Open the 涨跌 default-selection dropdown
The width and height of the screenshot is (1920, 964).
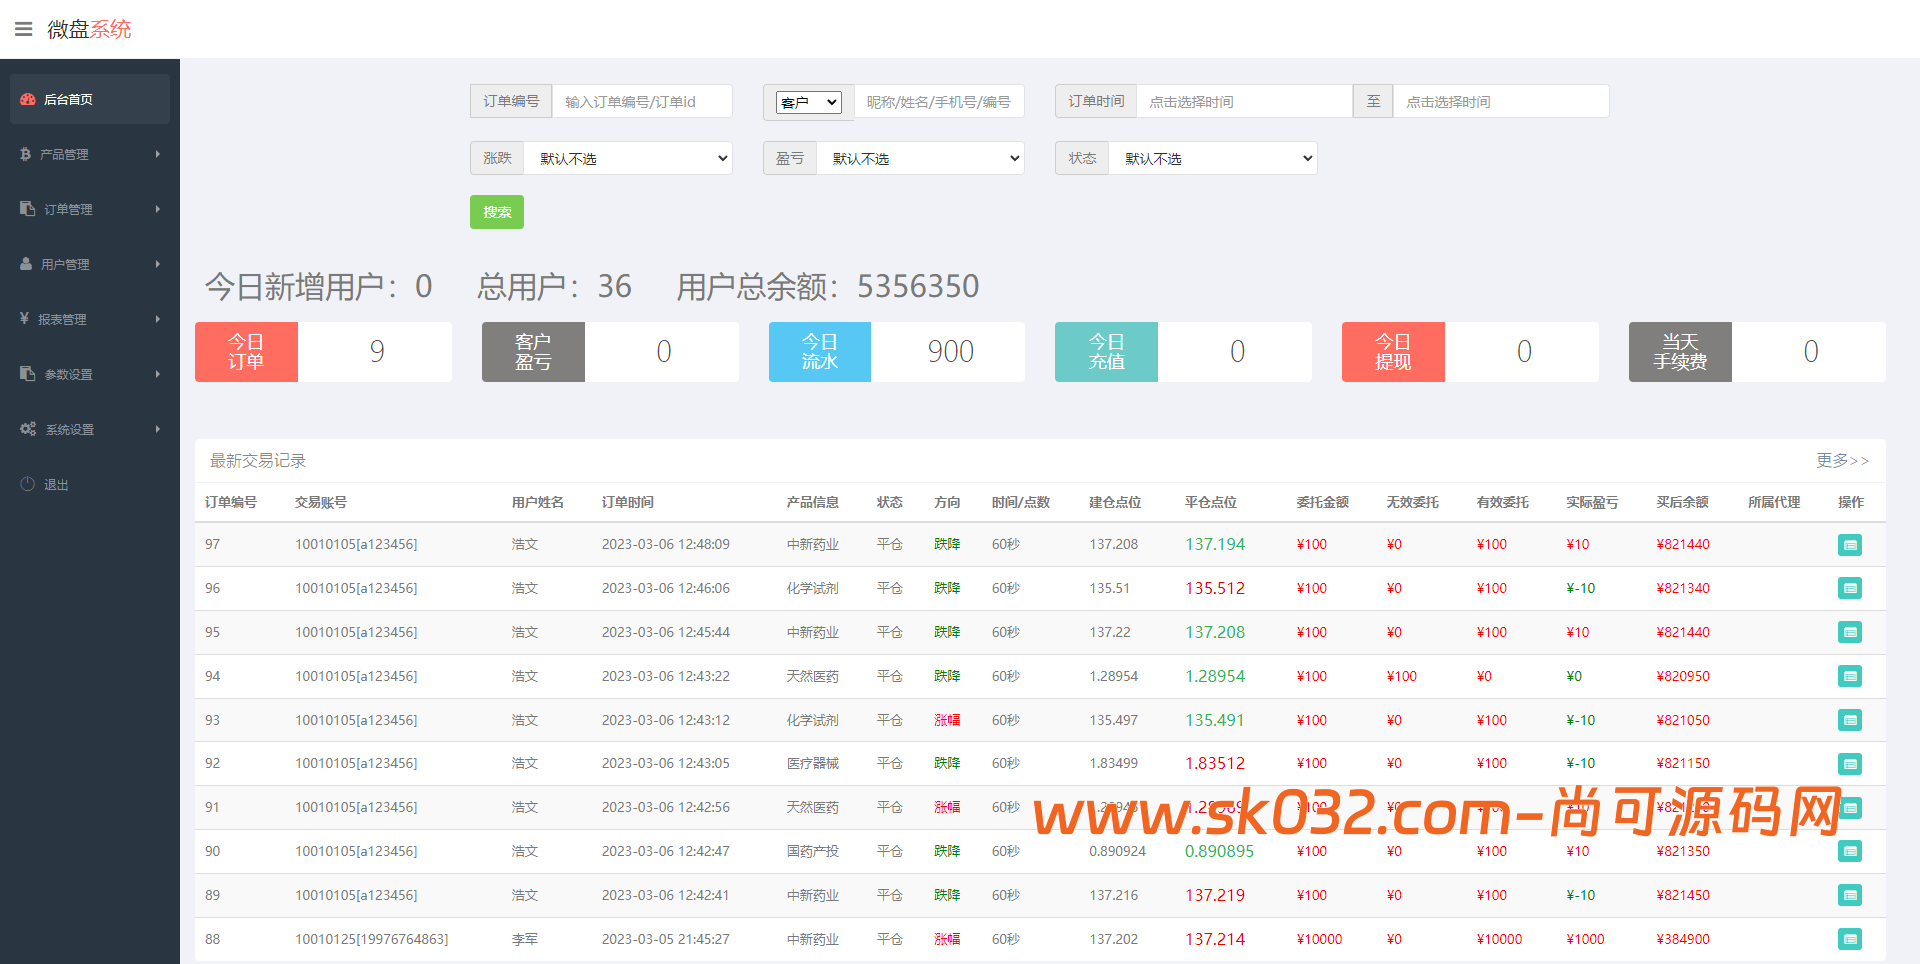[x=627, y=158]
